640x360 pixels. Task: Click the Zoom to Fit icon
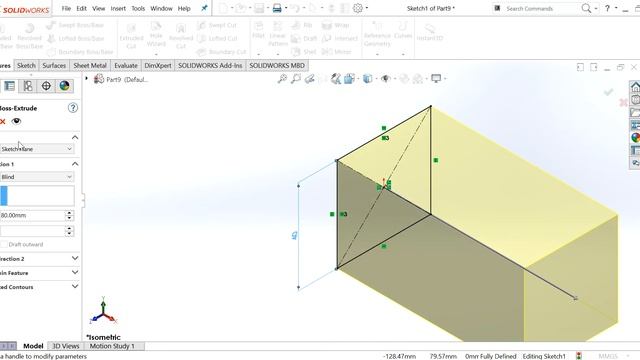282,79
